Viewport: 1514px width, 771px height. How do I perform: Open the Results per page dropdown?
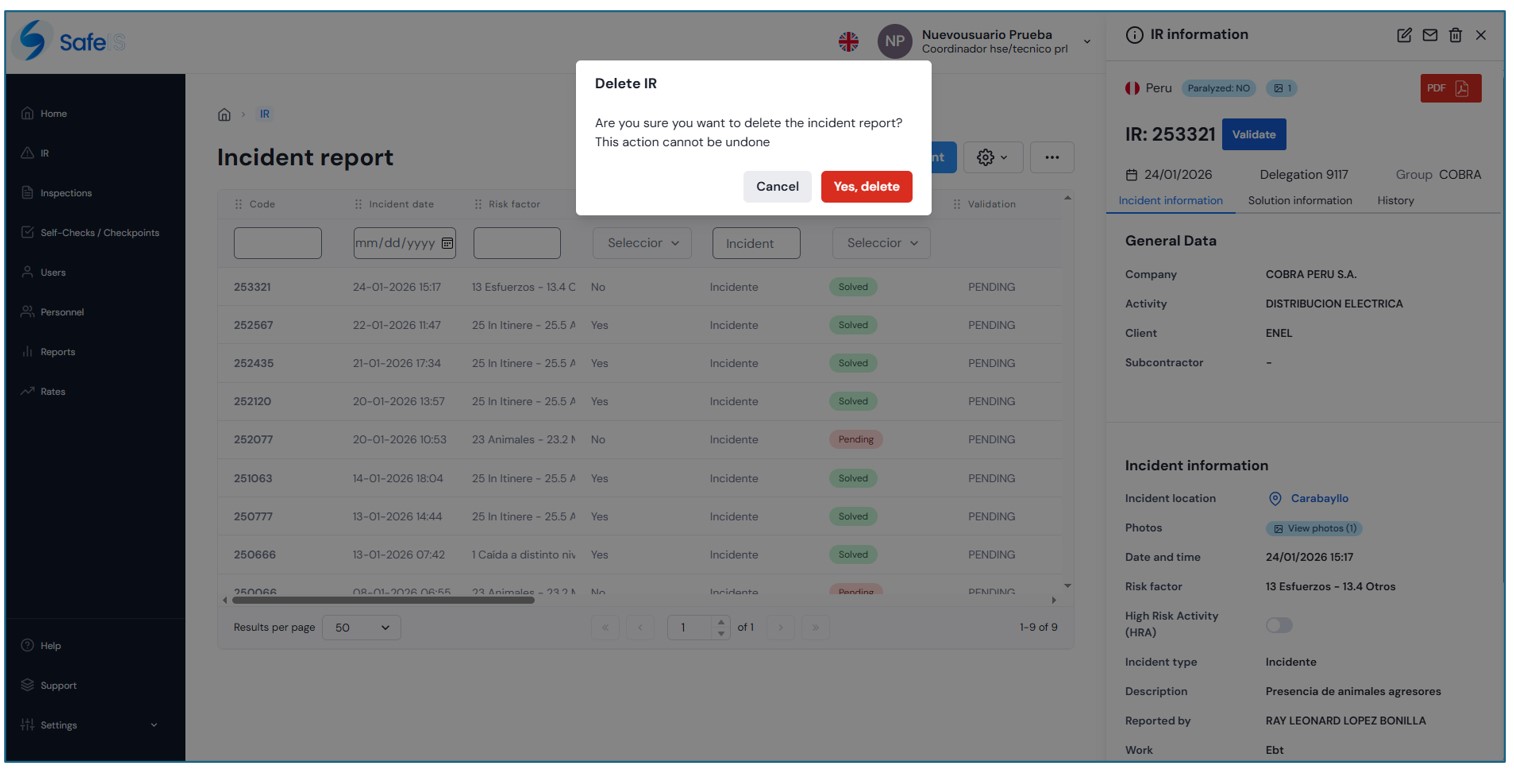[361, 628]
